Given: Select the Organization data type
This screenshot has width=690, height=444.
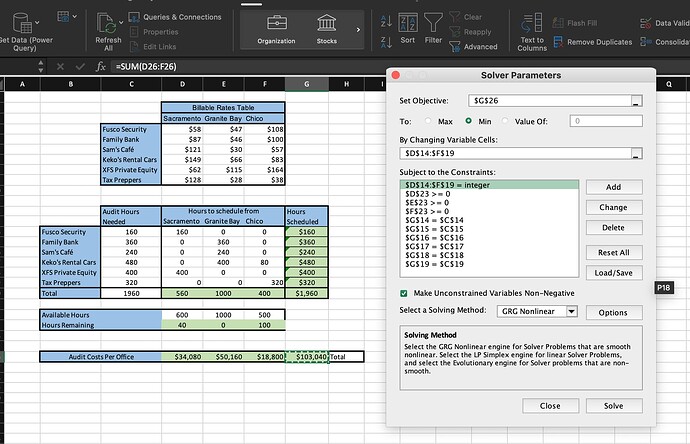Looking at the screenshot, I should [276, 29].
